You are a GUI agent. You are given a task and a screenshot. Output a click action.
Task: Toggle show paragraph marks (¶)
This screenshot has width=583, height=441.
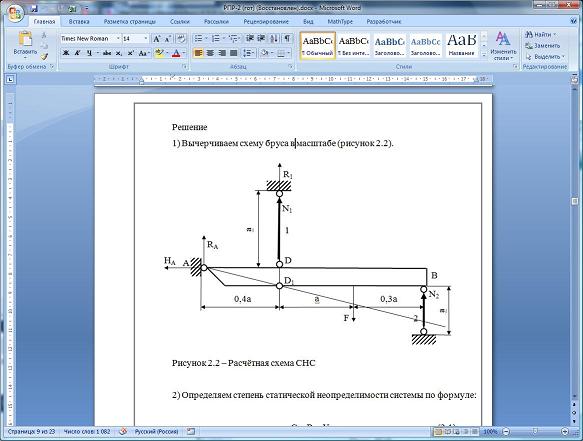pyautogui.click(x=287, y=39)
